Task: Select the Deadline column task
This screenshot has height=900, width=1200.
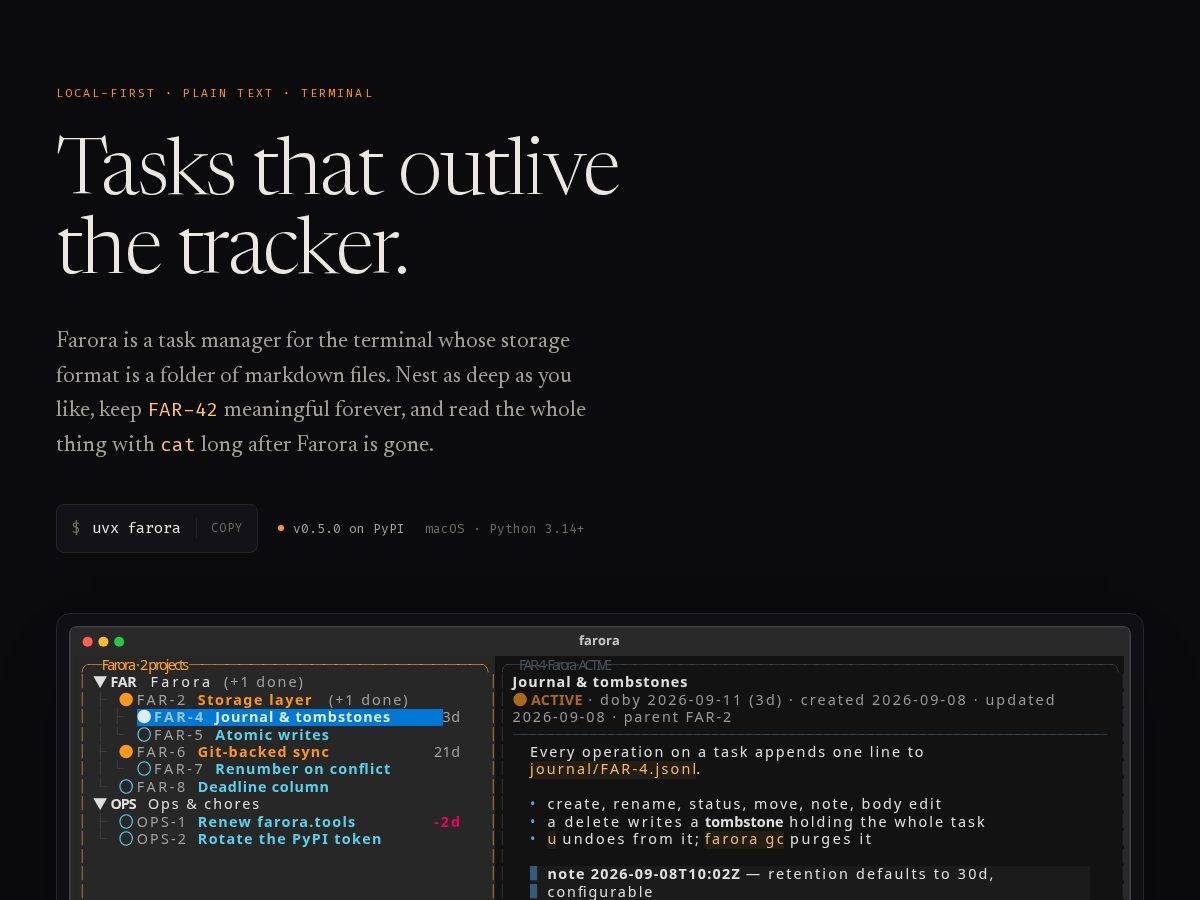Action: 264,787
